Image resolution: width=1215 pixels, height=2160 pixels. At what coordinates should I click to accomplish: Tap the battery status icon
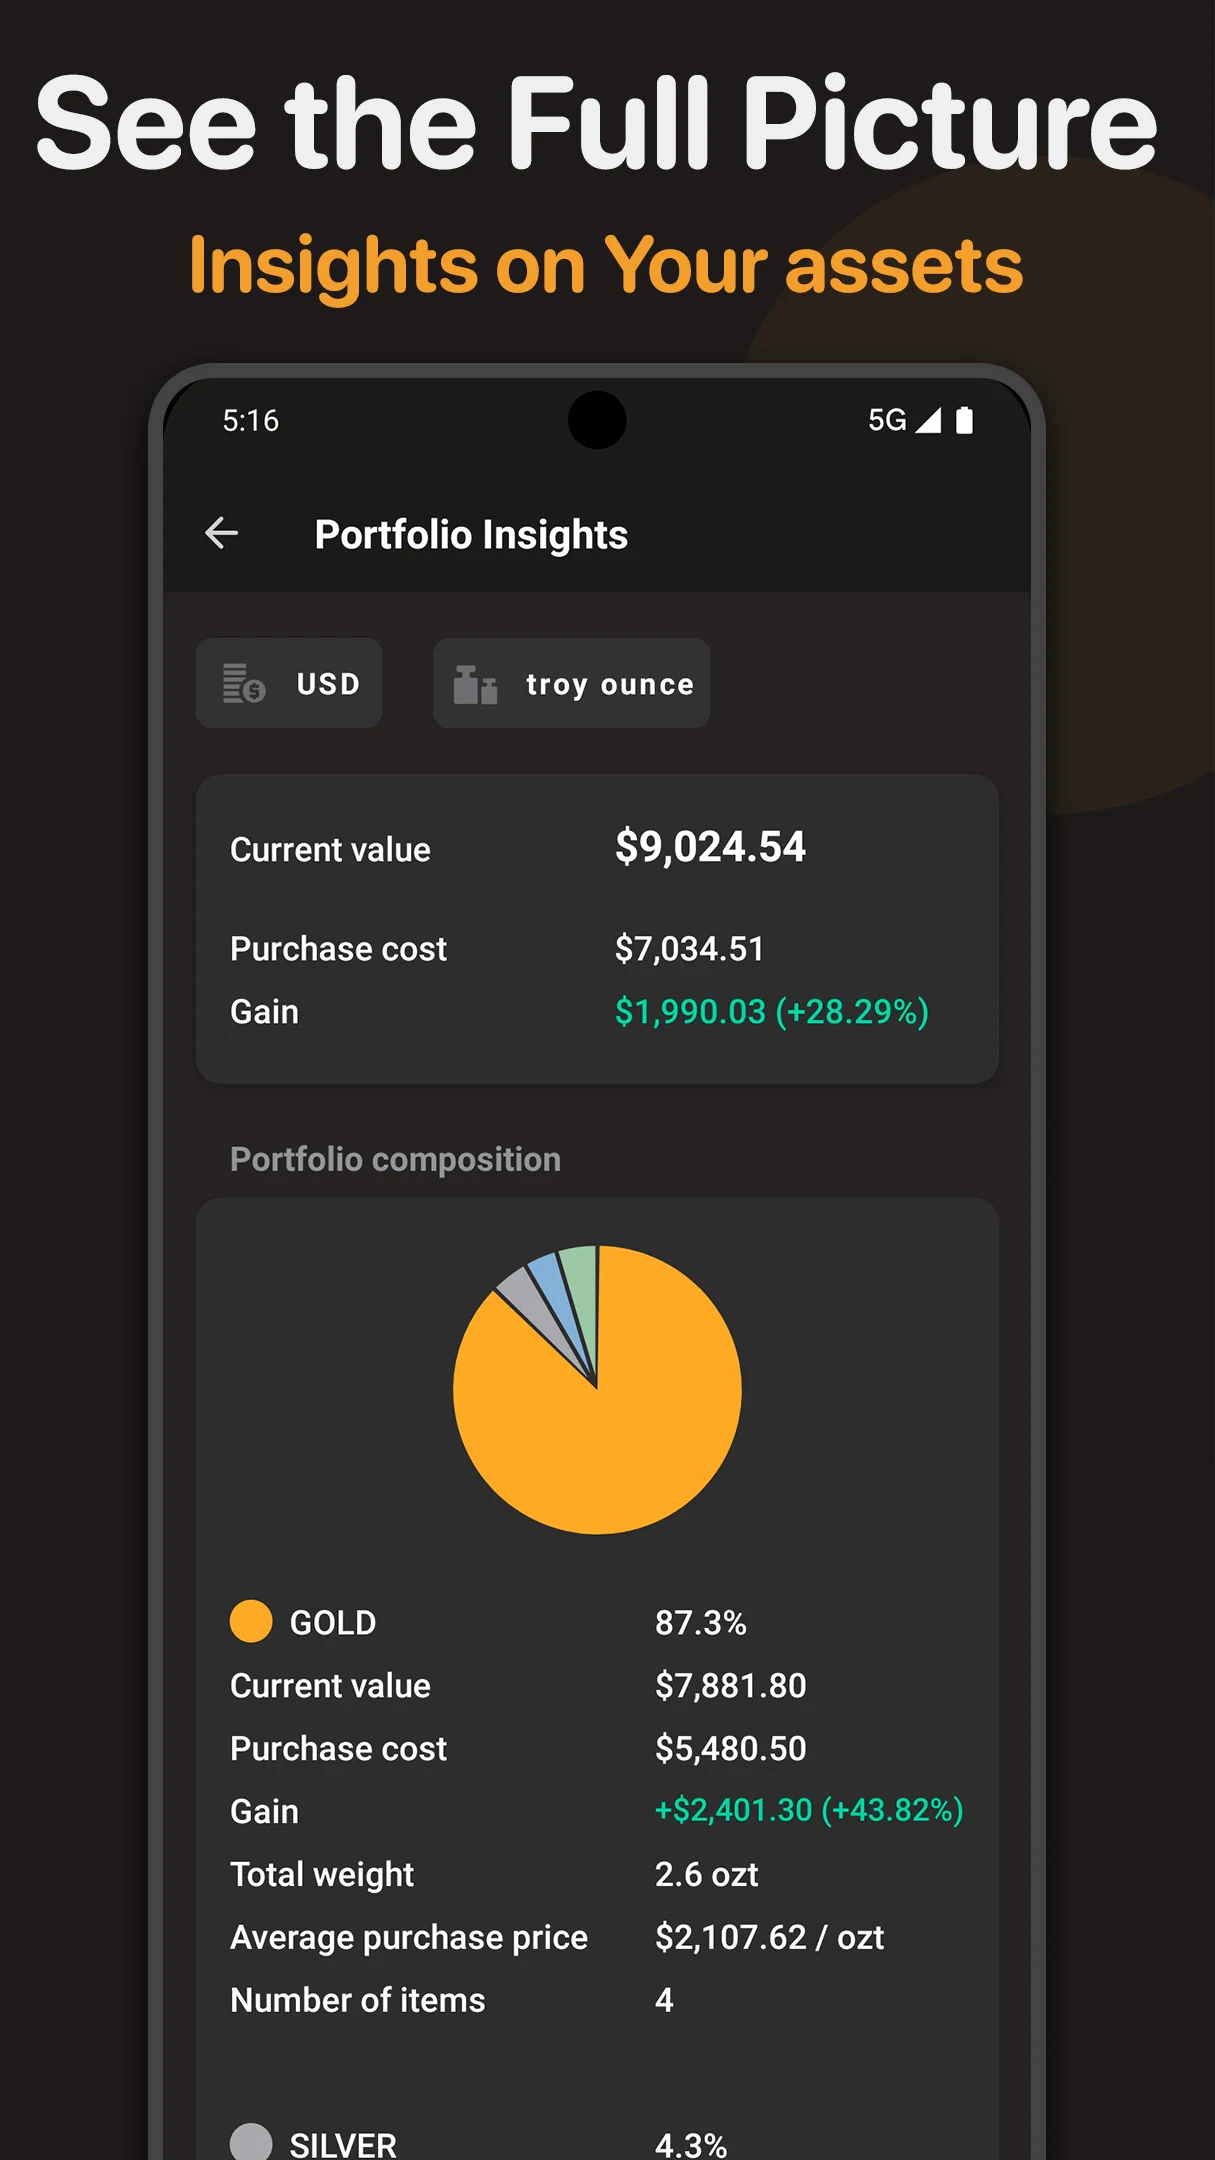click(x=964, y=420)
